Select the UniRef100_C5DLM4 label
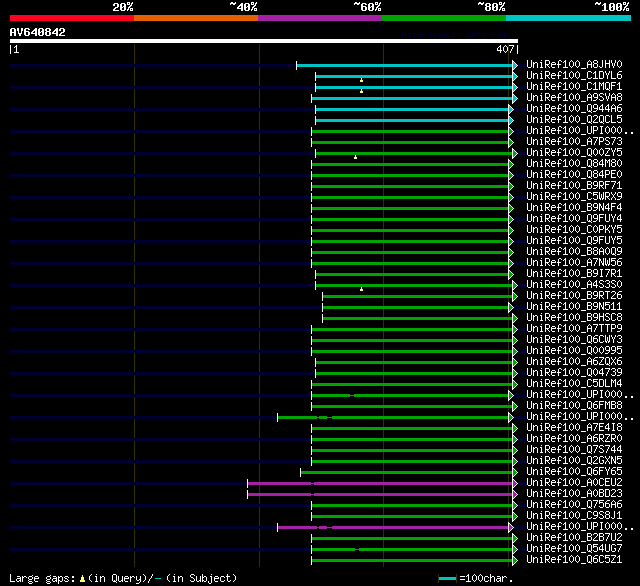 point(574,384)
